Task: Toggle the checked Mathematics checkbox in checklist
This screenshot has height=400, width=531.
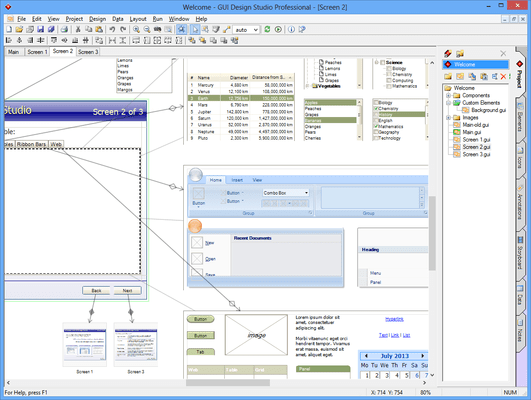Action: click(376, 126)
